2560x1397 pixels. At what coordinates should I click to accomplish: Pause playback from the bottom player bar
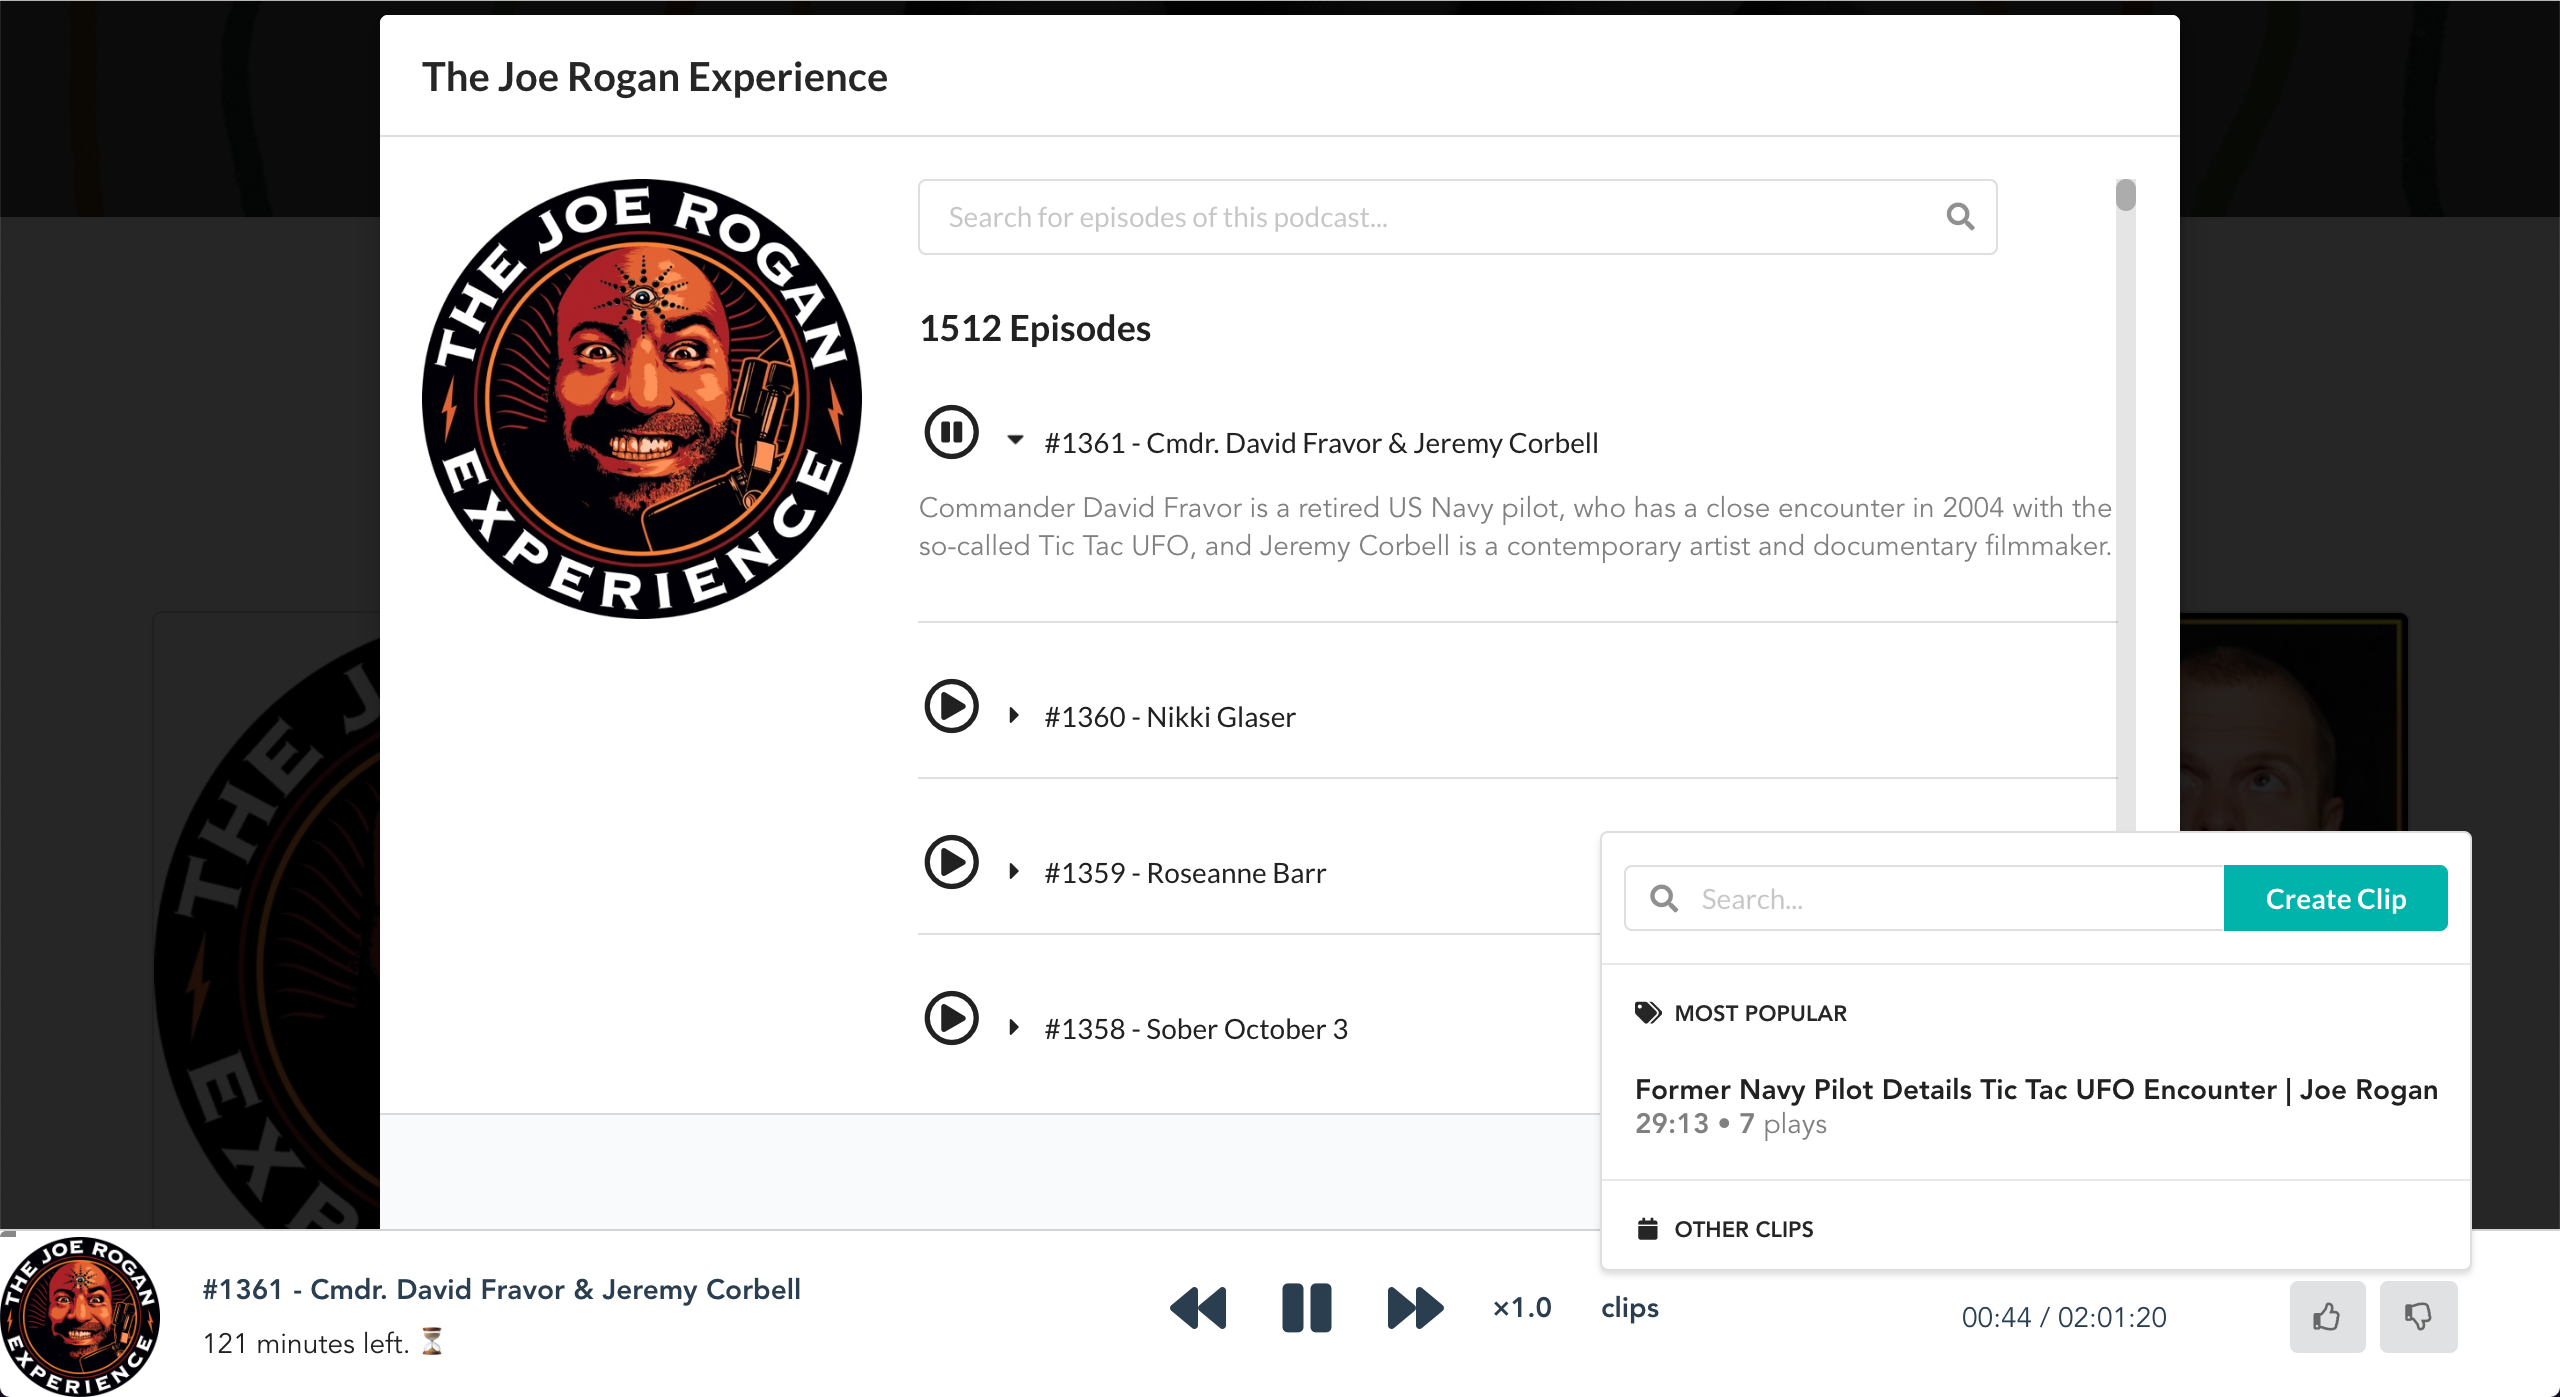1306,1308
